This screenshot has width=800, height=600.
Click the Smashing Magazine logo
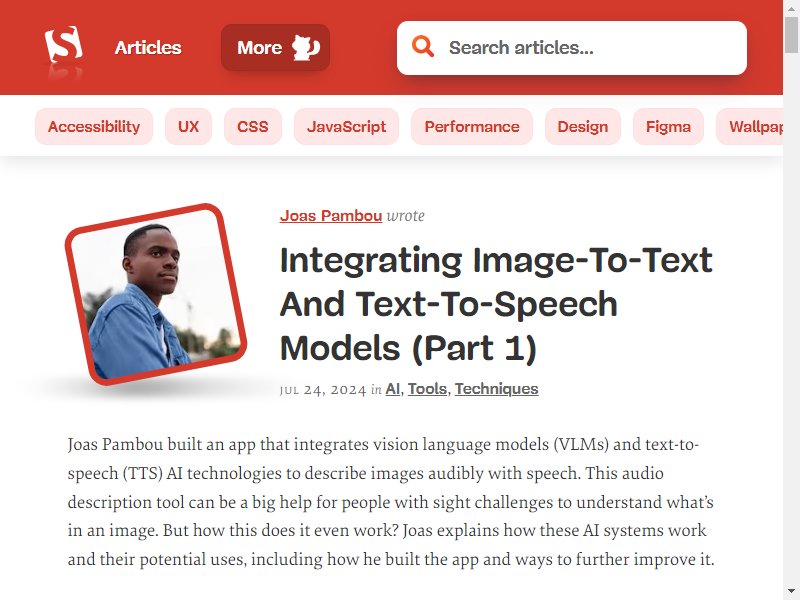click(63, 45)
